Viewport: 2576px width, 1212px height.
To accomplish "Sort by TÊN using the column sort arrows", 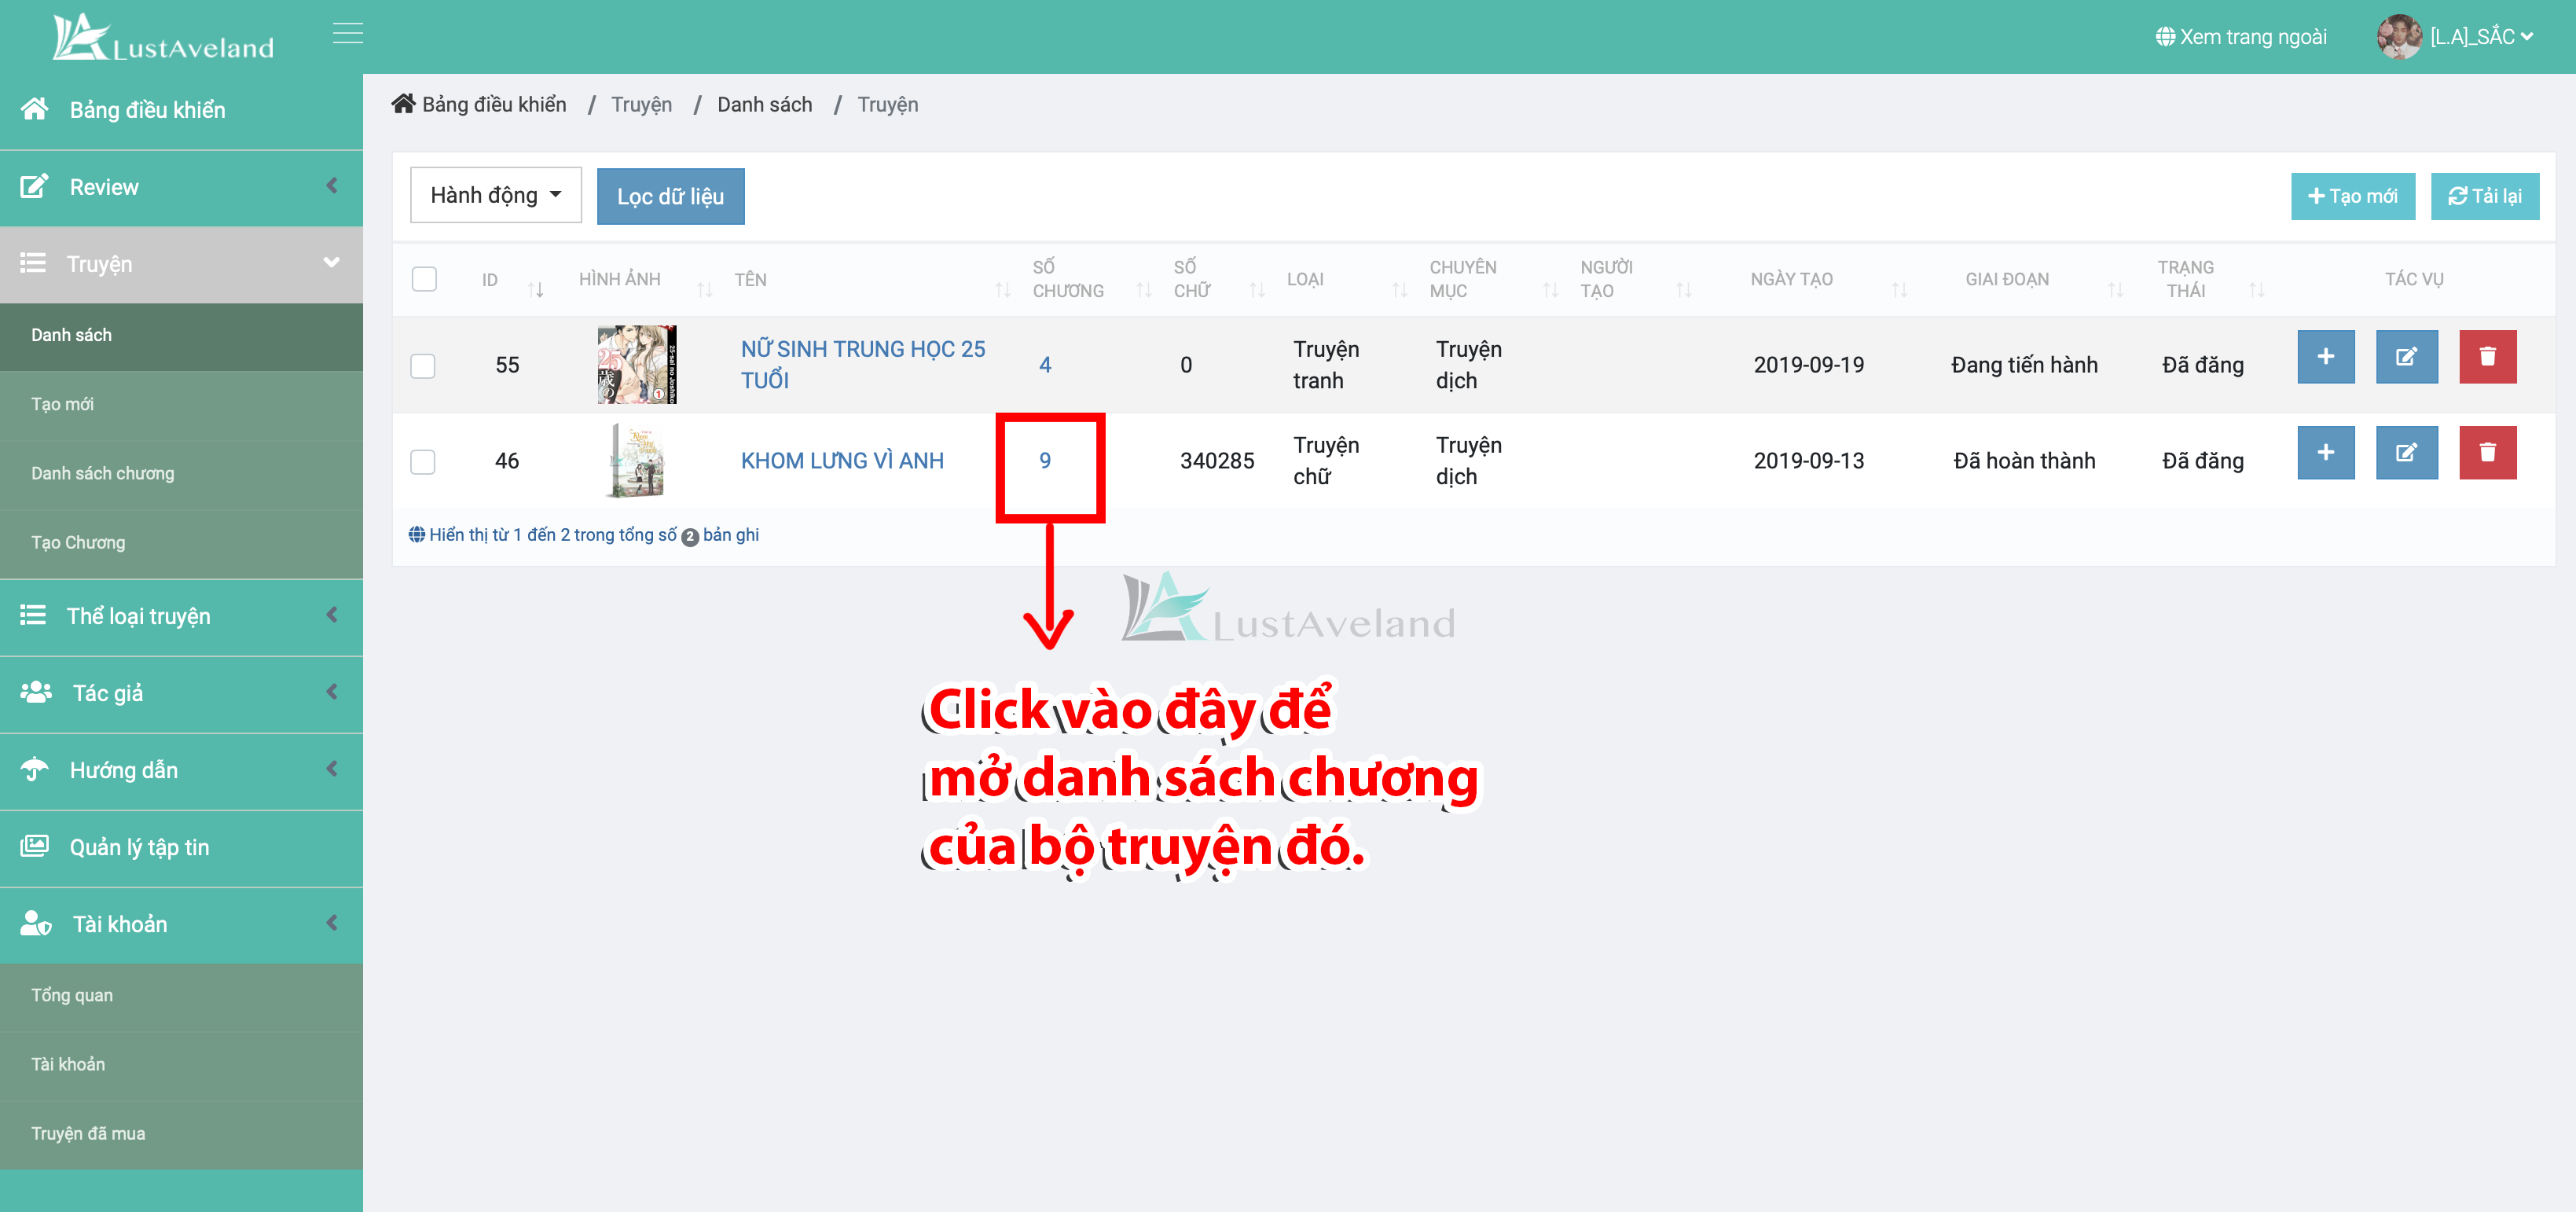I will 1003,290.
